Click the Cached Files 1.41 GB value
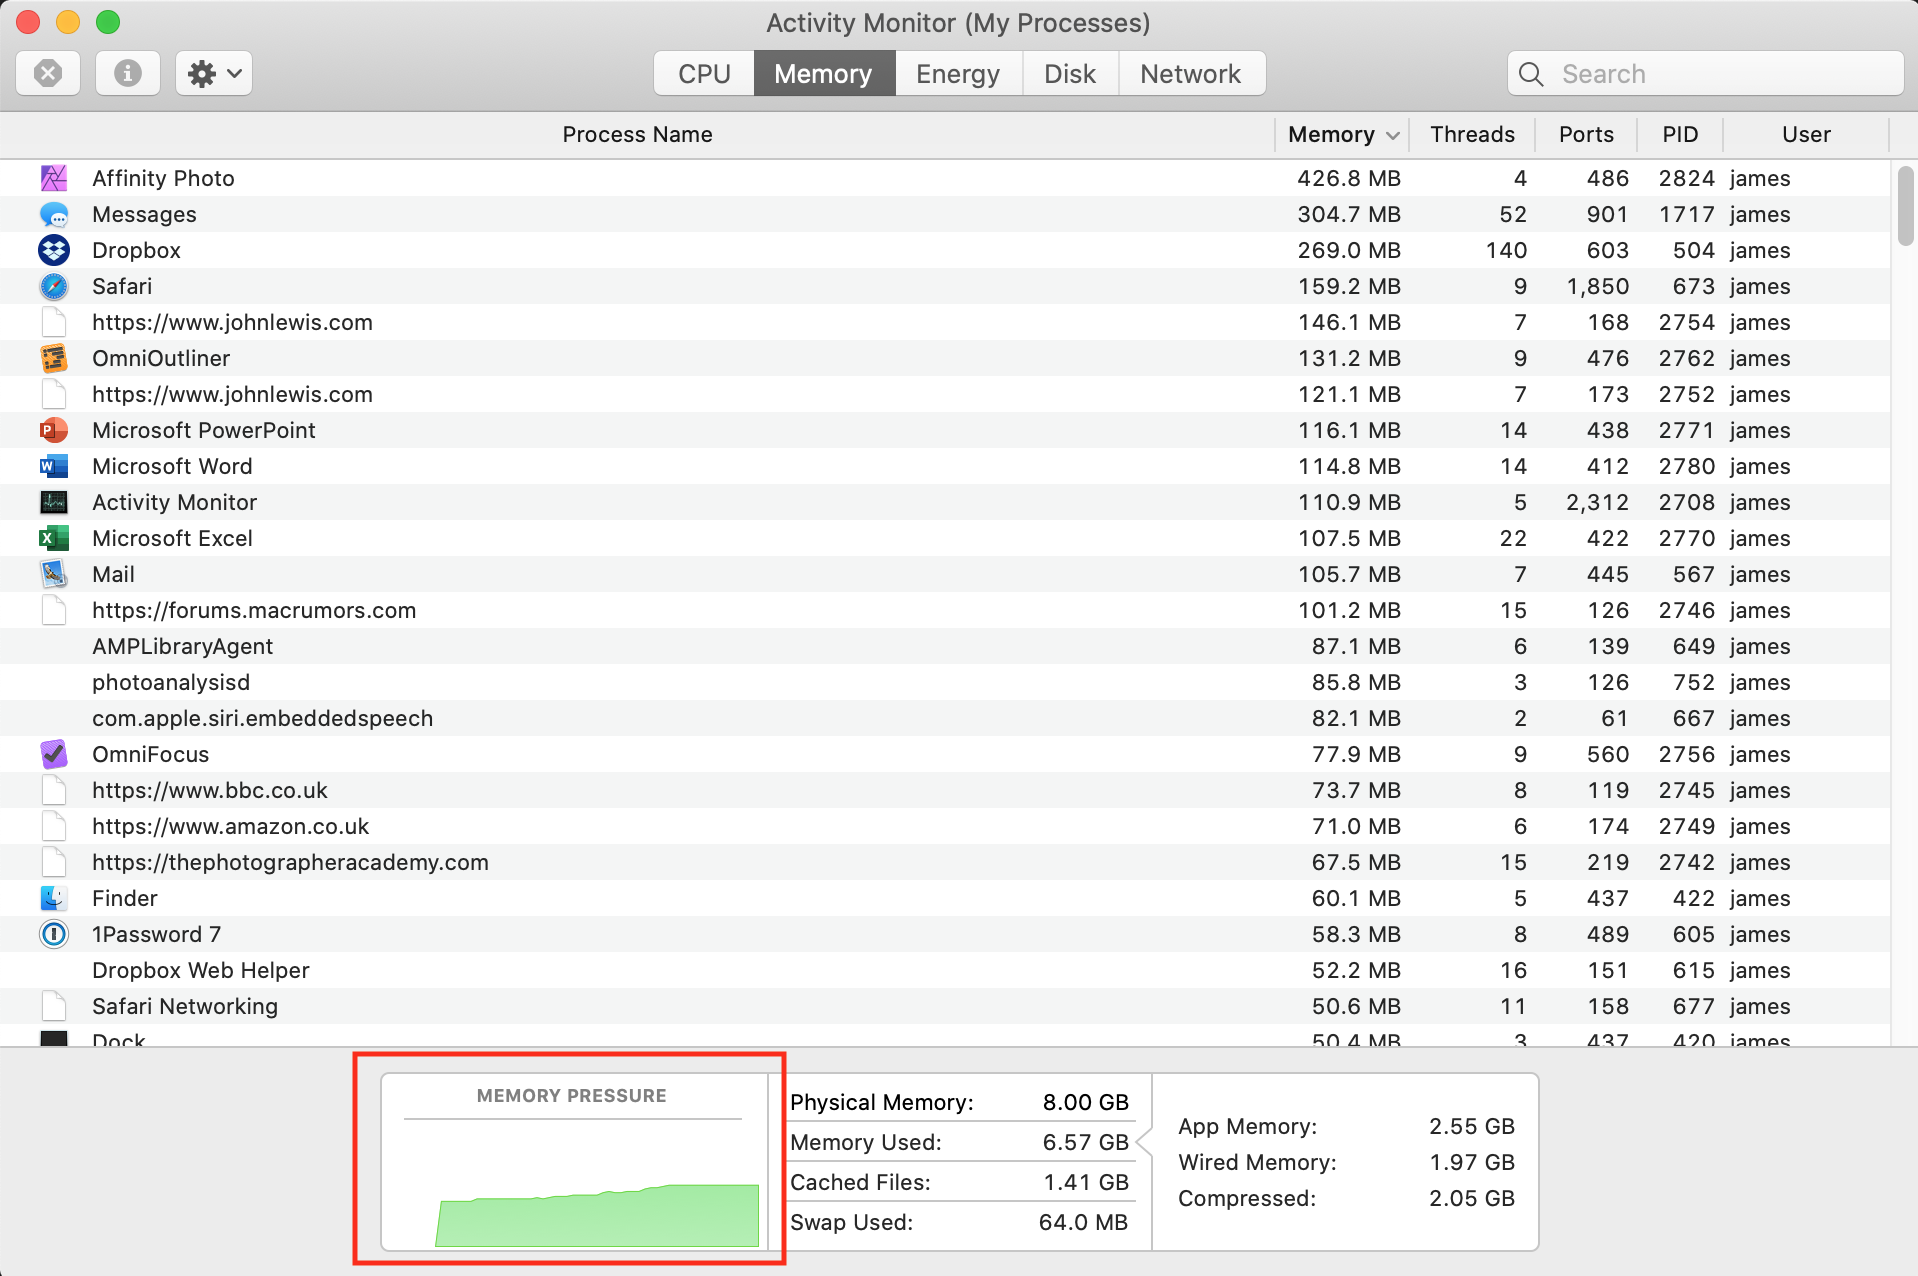Viewport: 1918px width, 1276px height. tap(1086, 1182)
